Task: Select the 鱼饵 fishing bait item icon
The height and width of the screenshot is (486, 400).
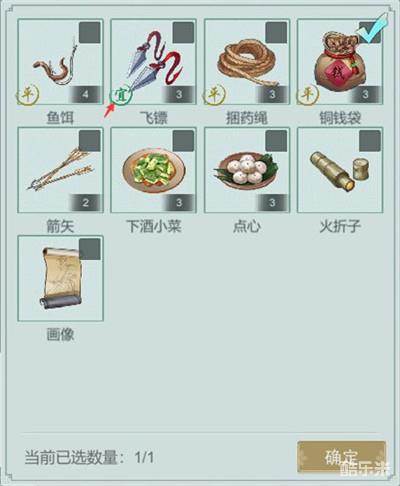Action: pyautogui.click(x=60, y=62)
